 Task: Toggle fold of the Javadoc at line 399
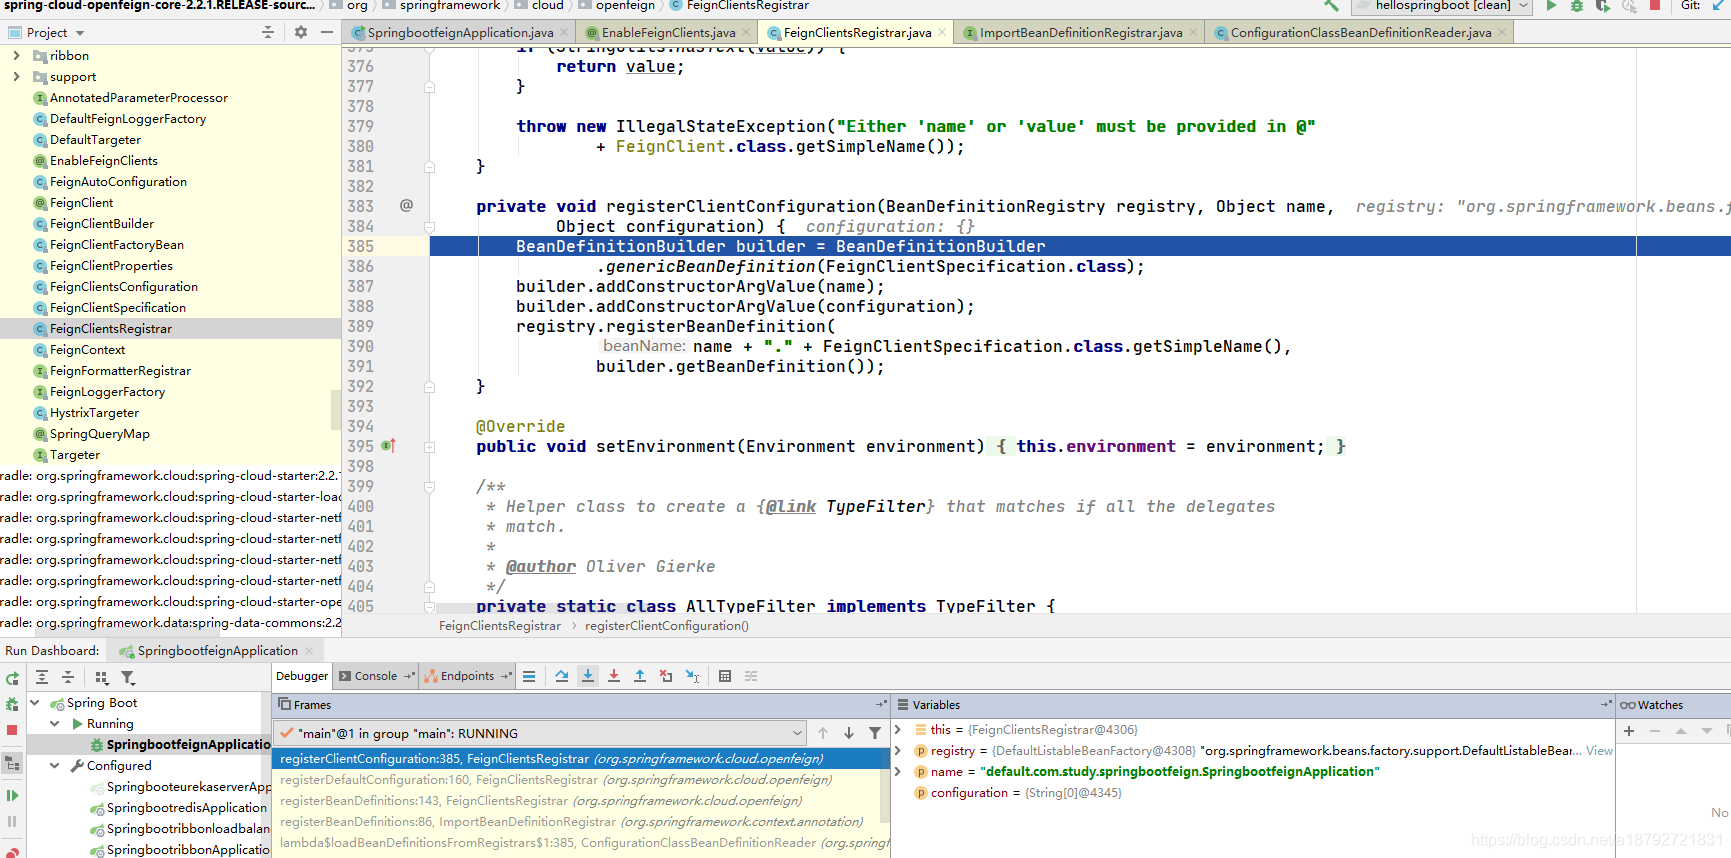click(x=429, y=487)
